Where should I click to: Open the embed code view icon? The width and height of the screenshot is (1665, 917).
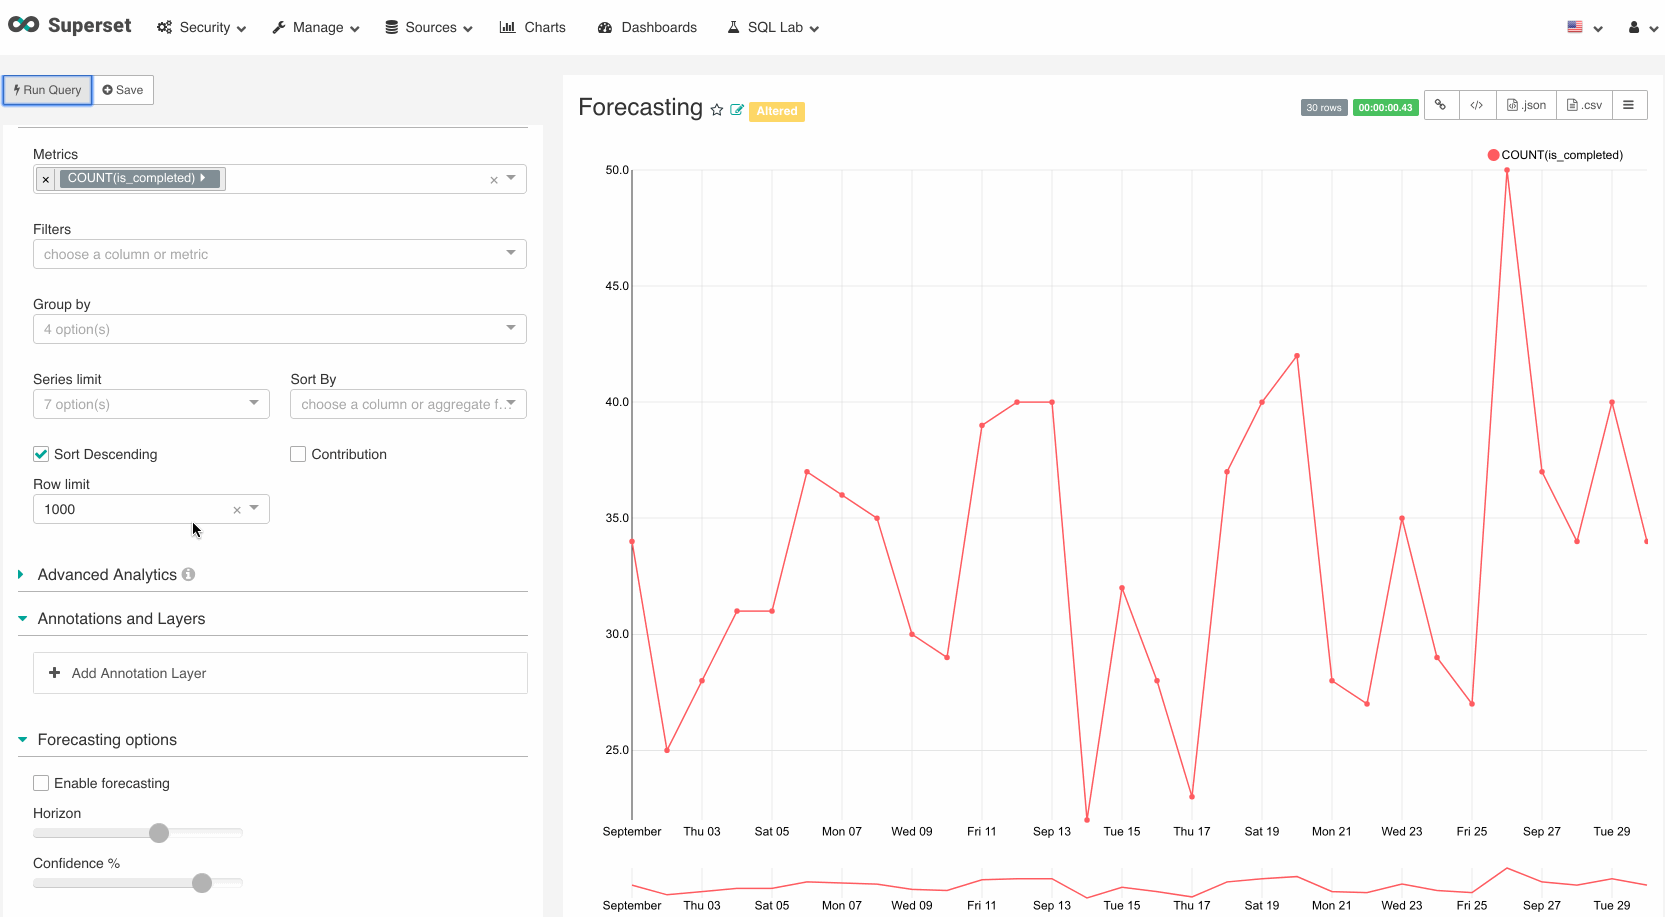[1477, 104]
